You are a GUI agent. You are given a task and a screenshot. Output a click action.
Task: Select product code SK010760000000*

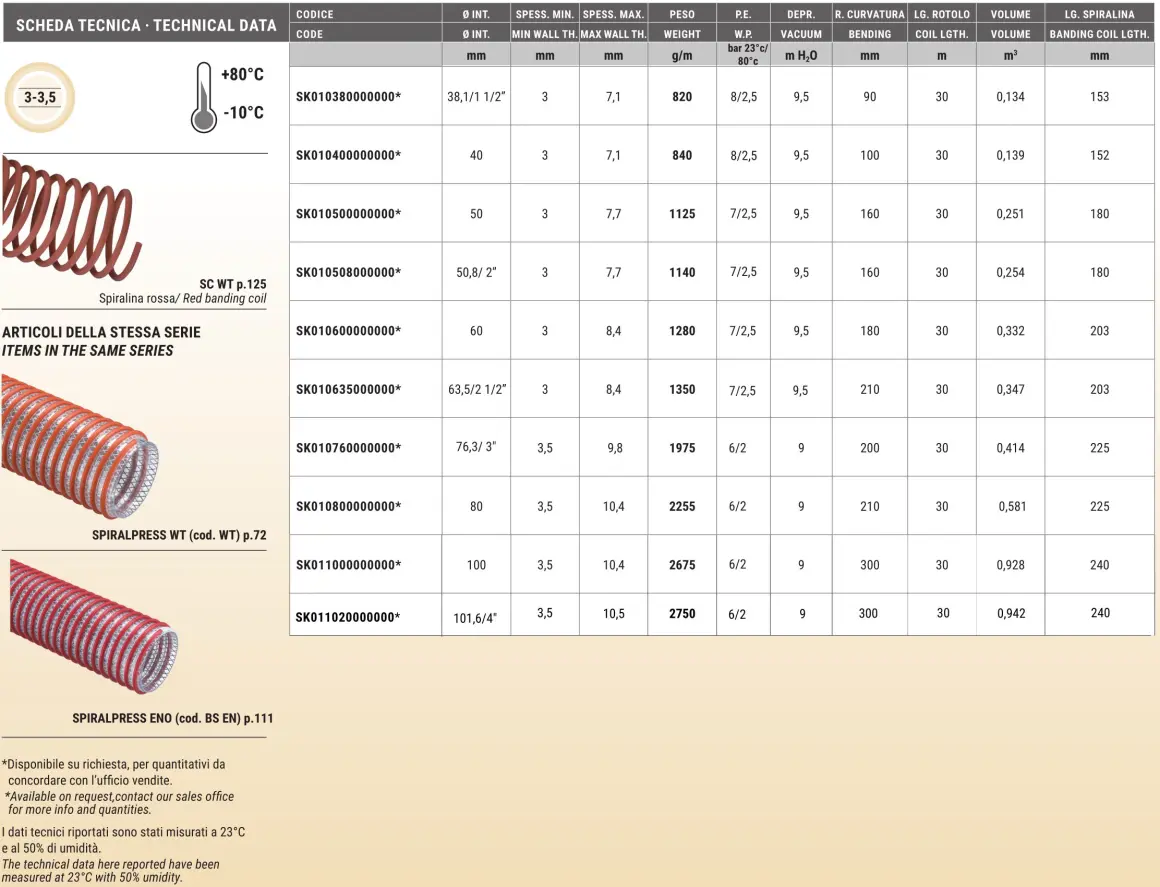[x=348, y=449]
